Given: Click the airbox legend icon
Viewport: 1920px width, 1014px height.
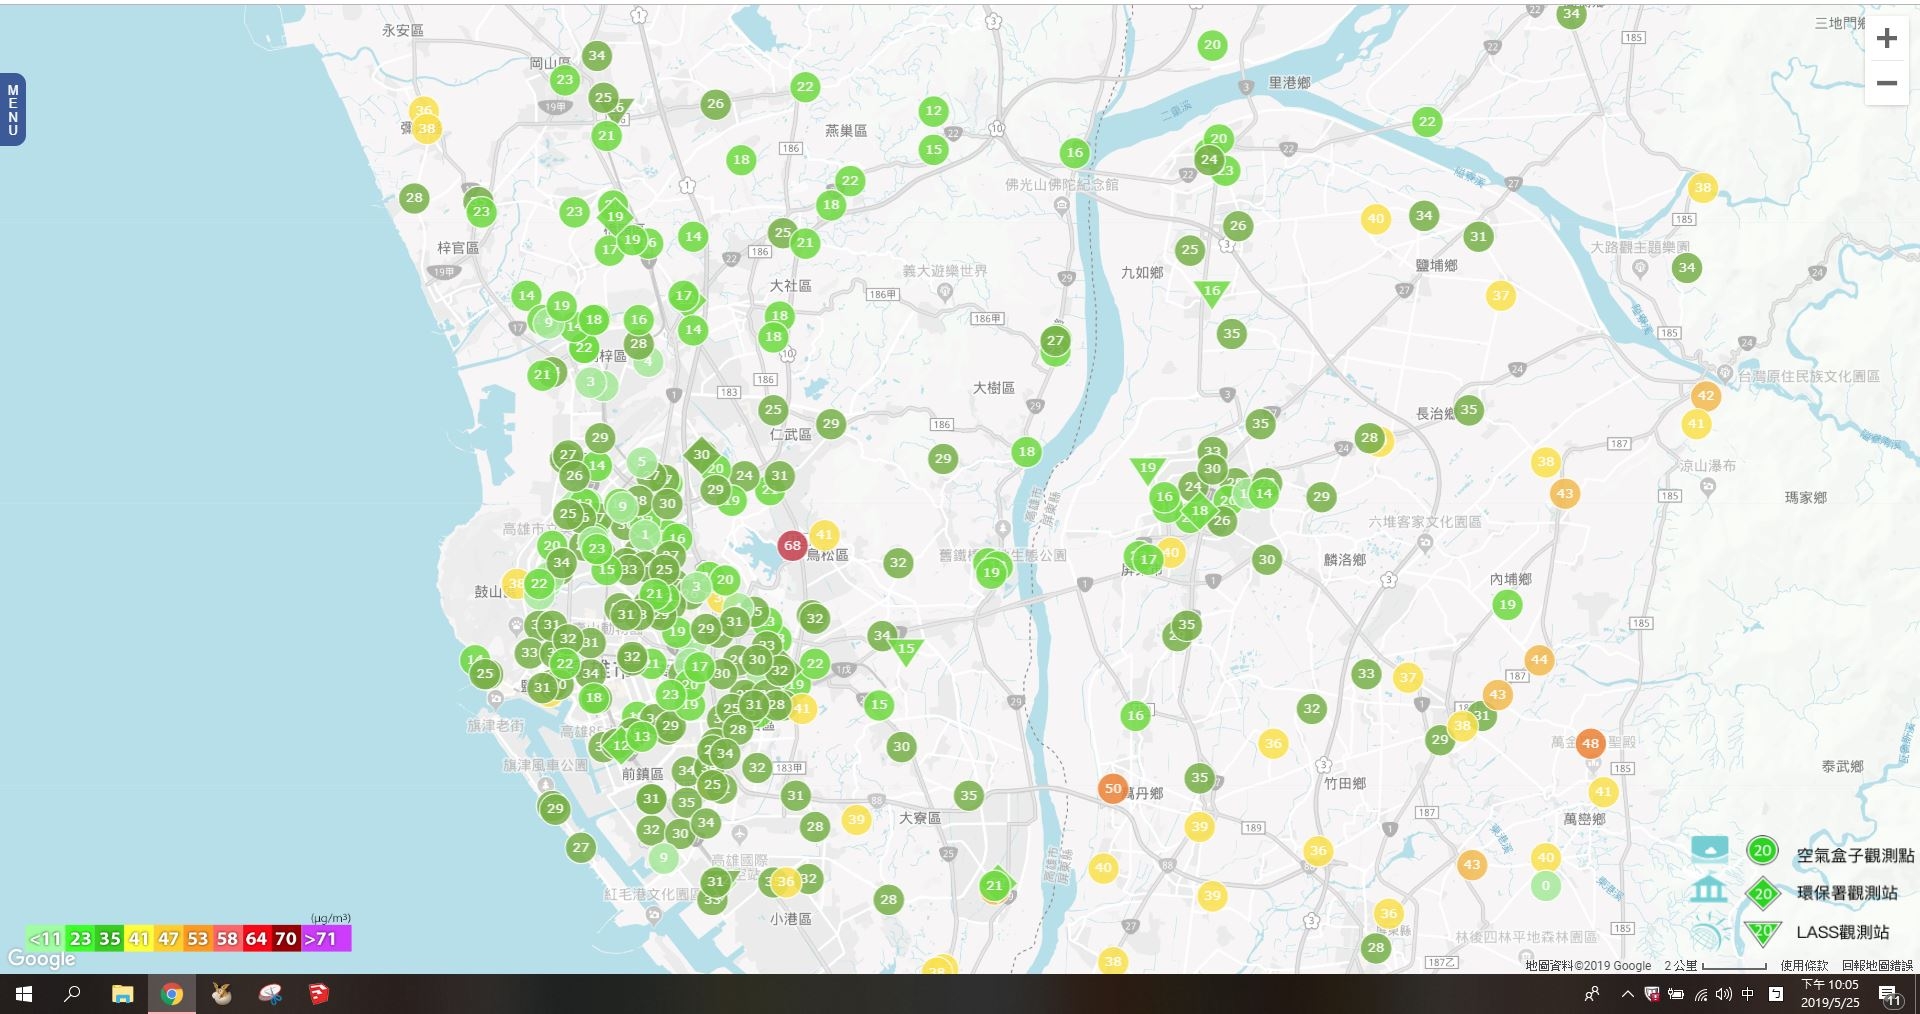Looking at the screenshot, I should [x=1710, y=850].
